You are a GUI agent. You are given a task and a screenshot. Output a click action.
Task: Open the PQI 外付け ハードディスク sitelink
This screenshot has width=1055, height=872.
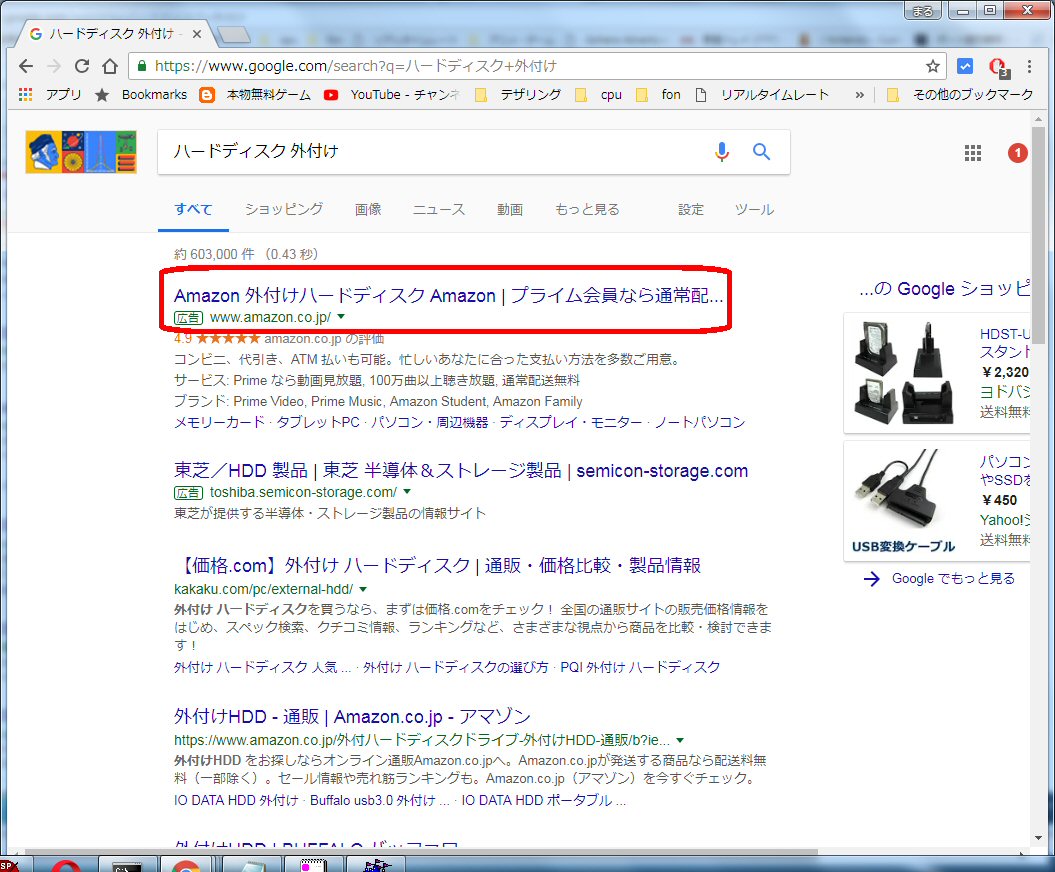640,667
